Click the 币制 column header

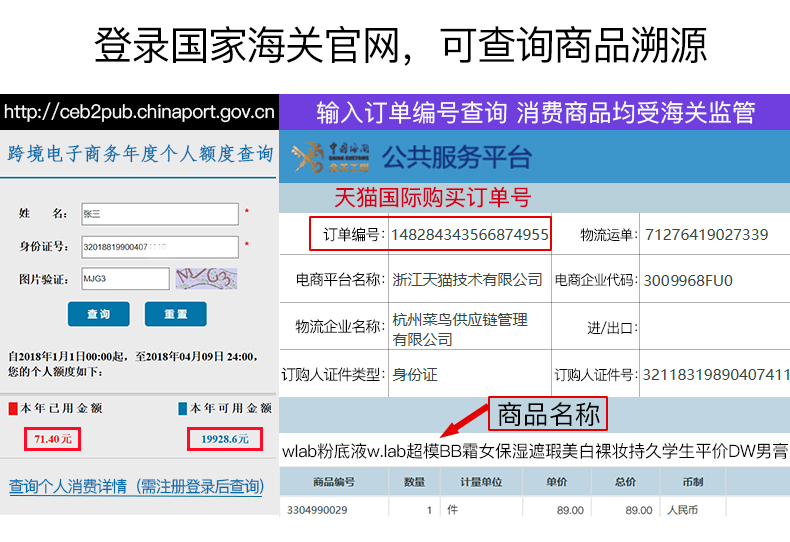pos(693,482)
